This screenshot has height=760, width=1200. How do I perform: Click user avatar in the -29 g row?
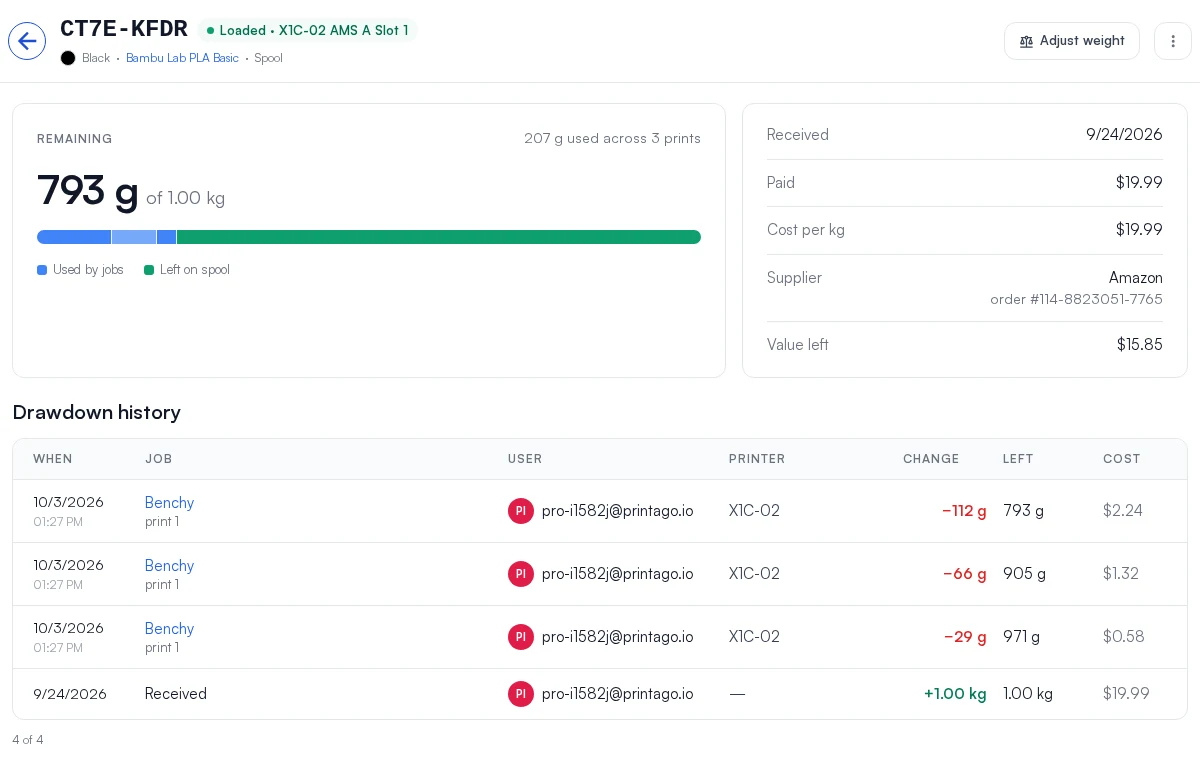pyautogui.click(x=521, y=637)
